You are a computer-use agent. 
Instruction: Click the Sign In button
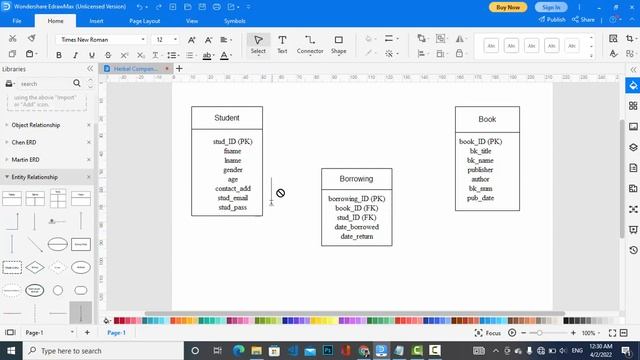pyautogui.click(x=551, y=7)
